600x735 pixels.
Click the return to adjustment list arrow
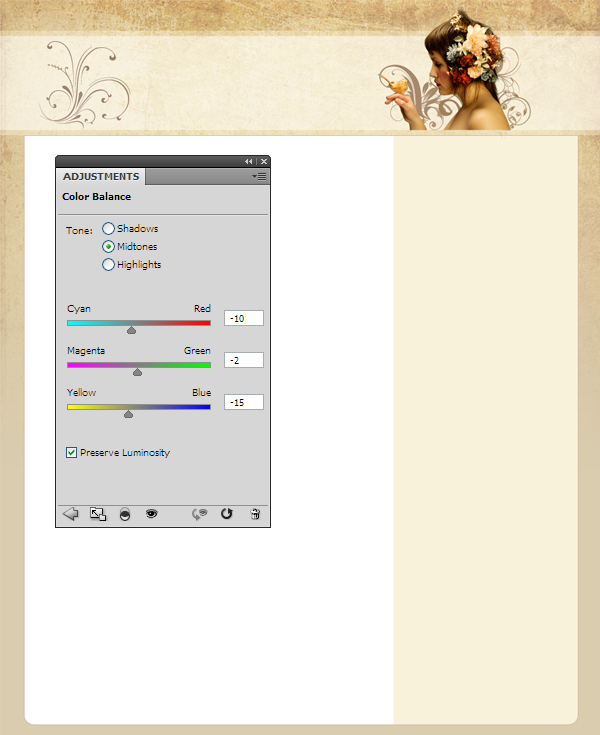pos(71,514)
